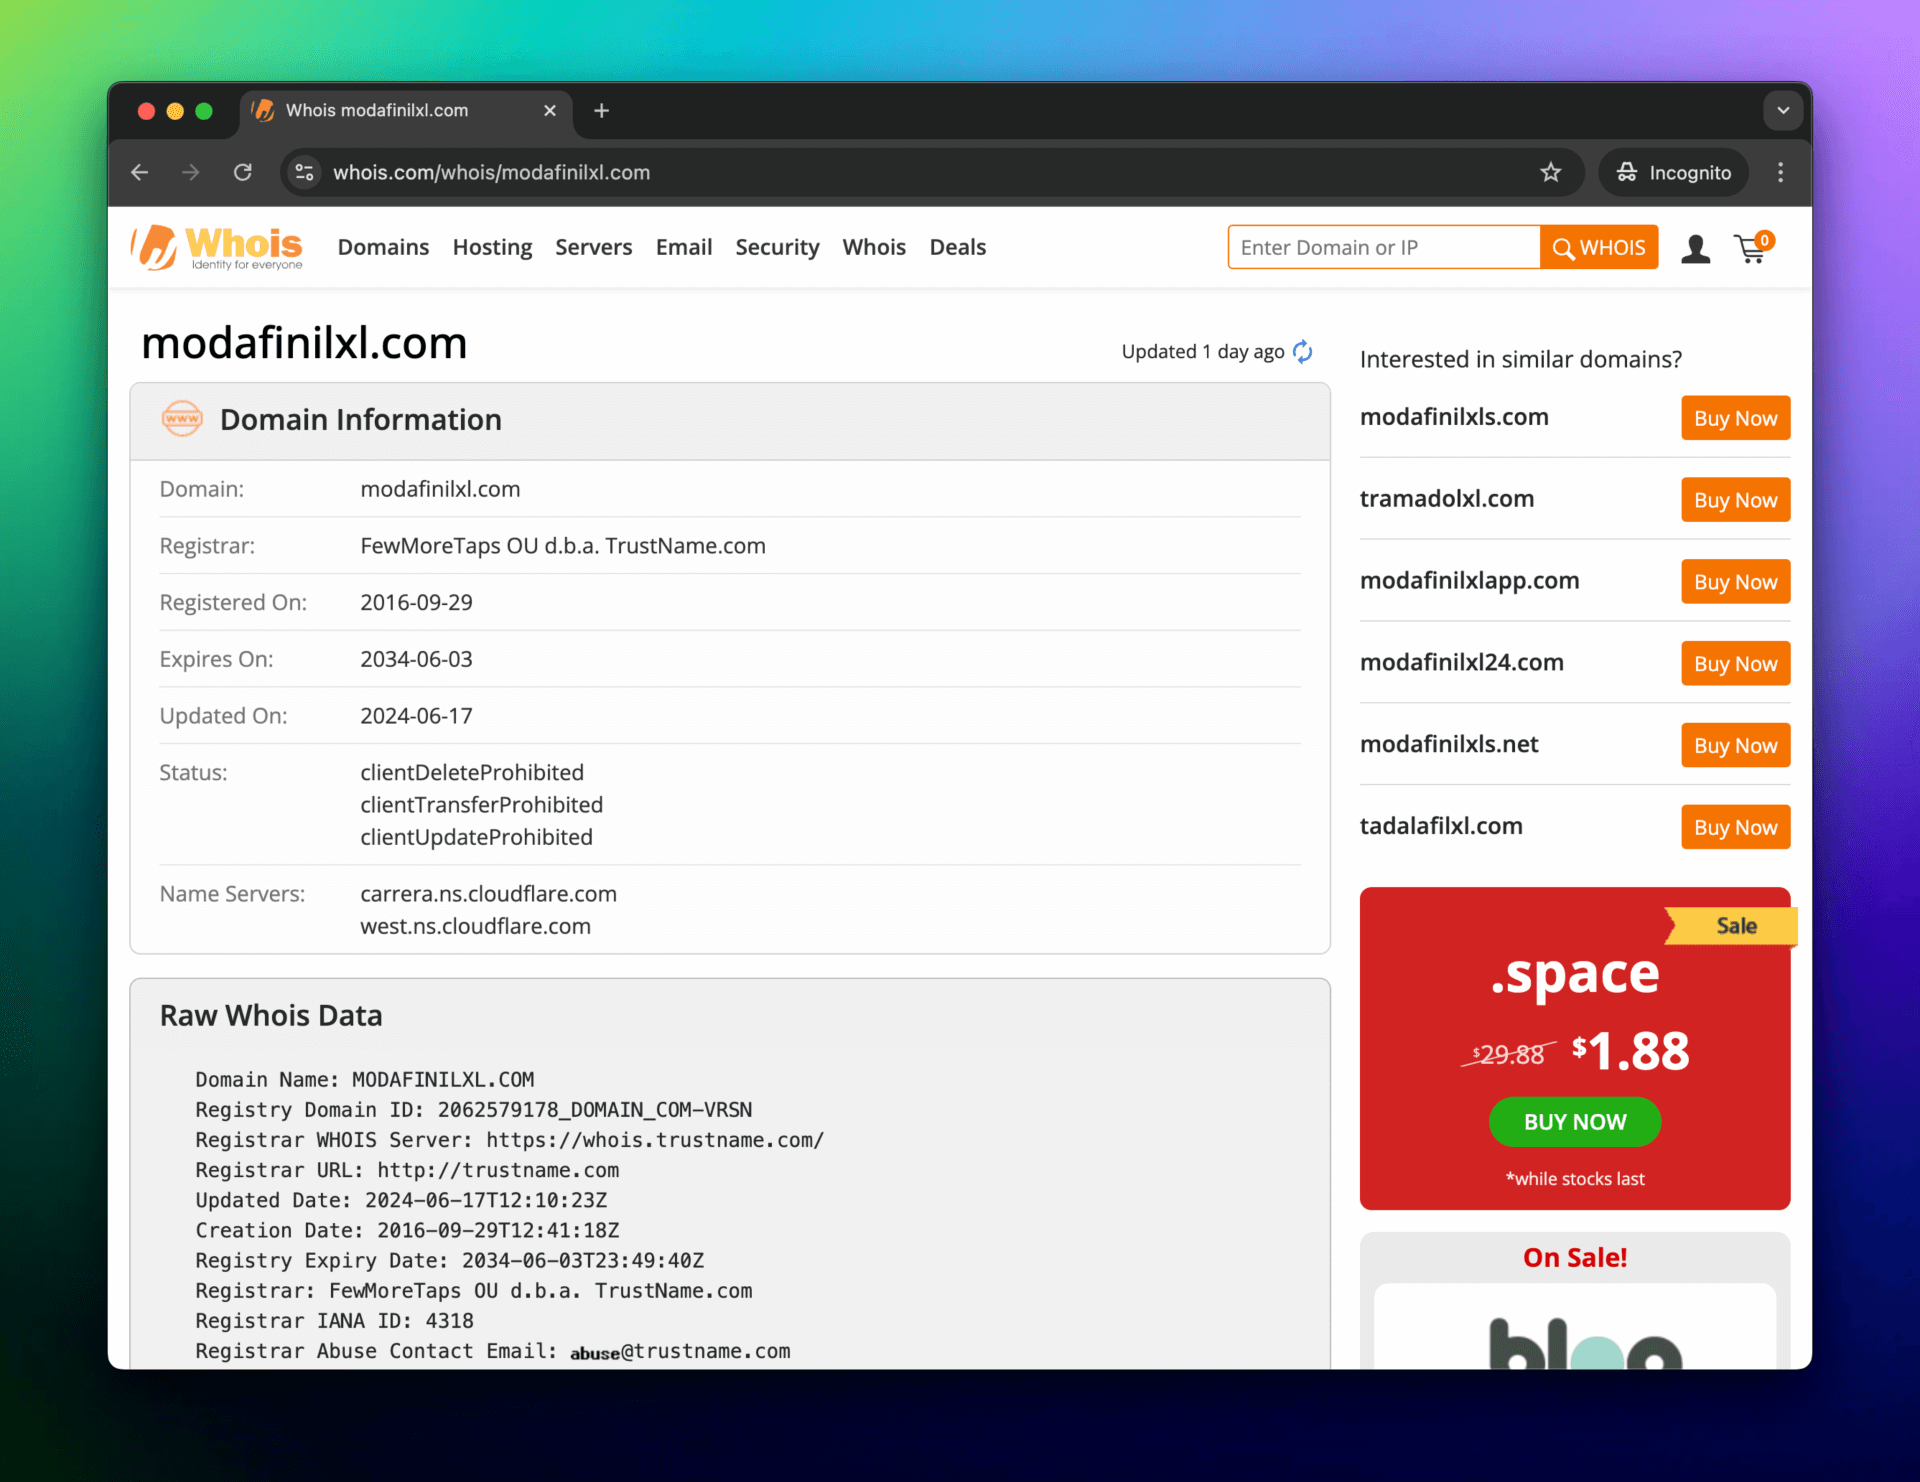1920x1482 pixels.
Task: Open the Security menu
Action: 777,247
